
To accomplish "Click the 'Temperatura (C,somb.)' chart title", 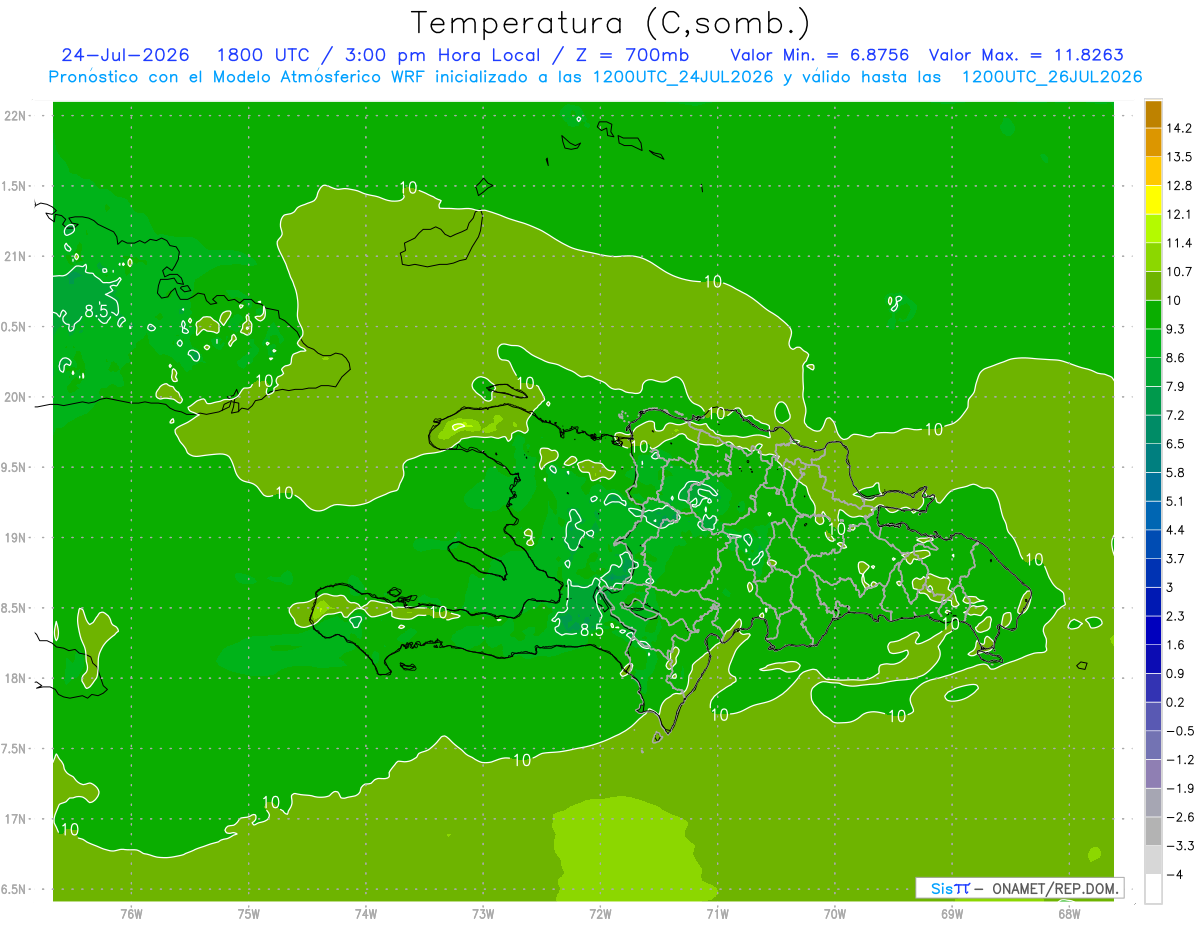I will (x=610, y=23).
